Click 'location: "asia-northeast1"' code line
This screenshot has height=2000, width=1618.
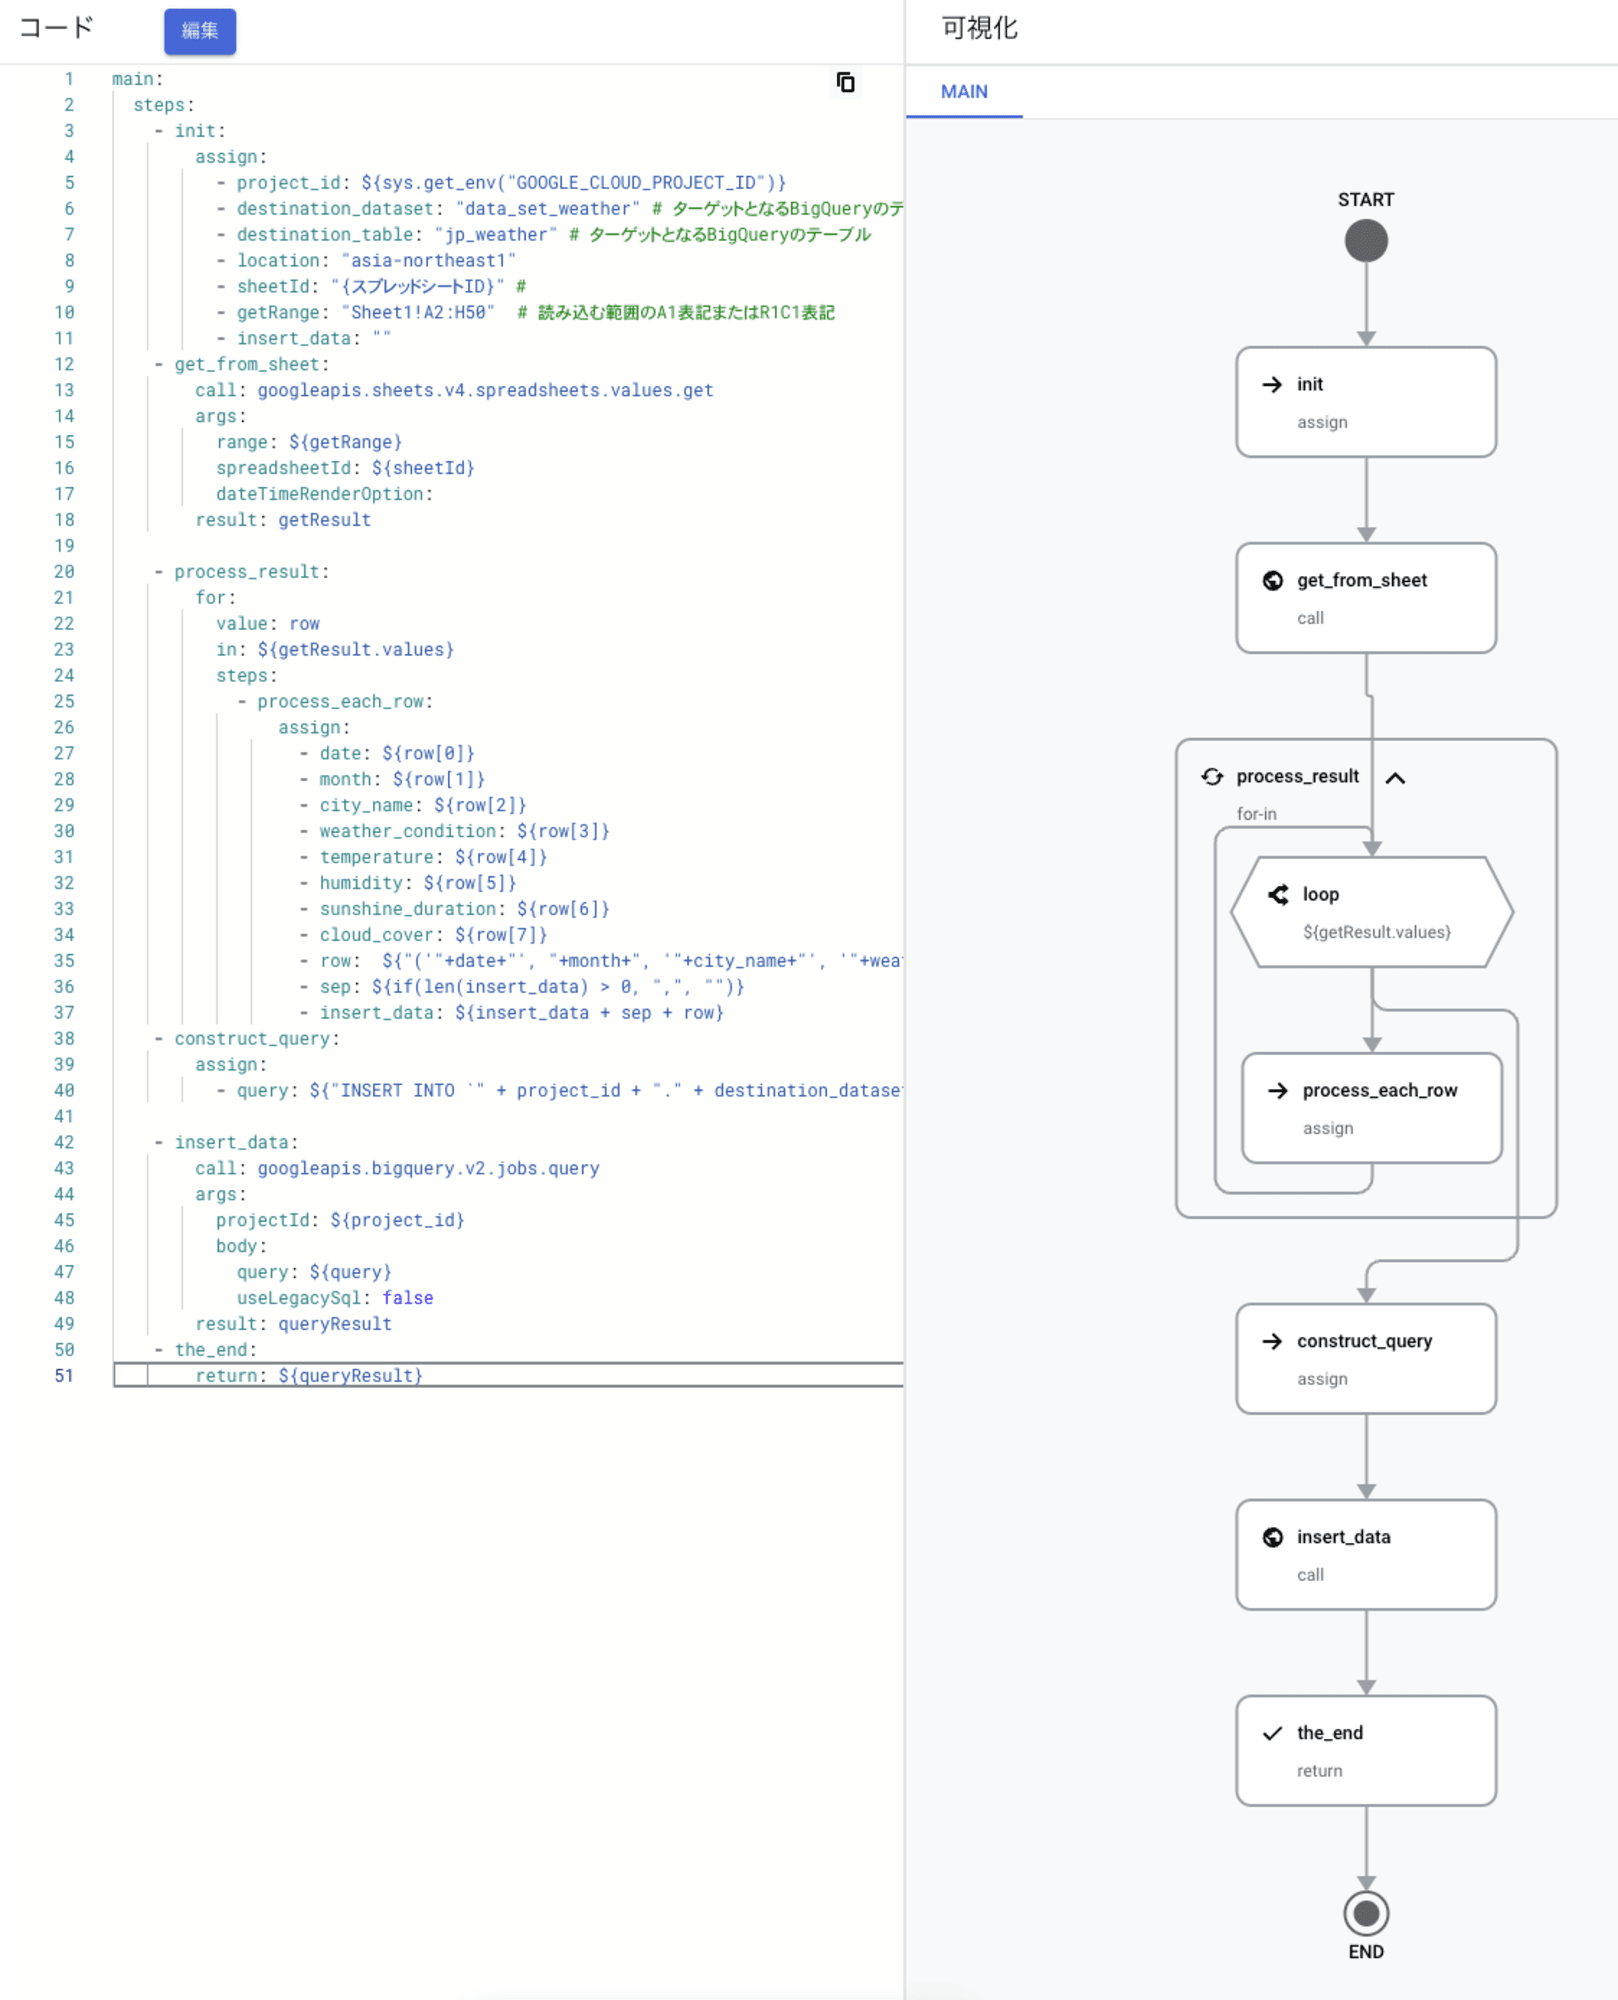(376, 260)
